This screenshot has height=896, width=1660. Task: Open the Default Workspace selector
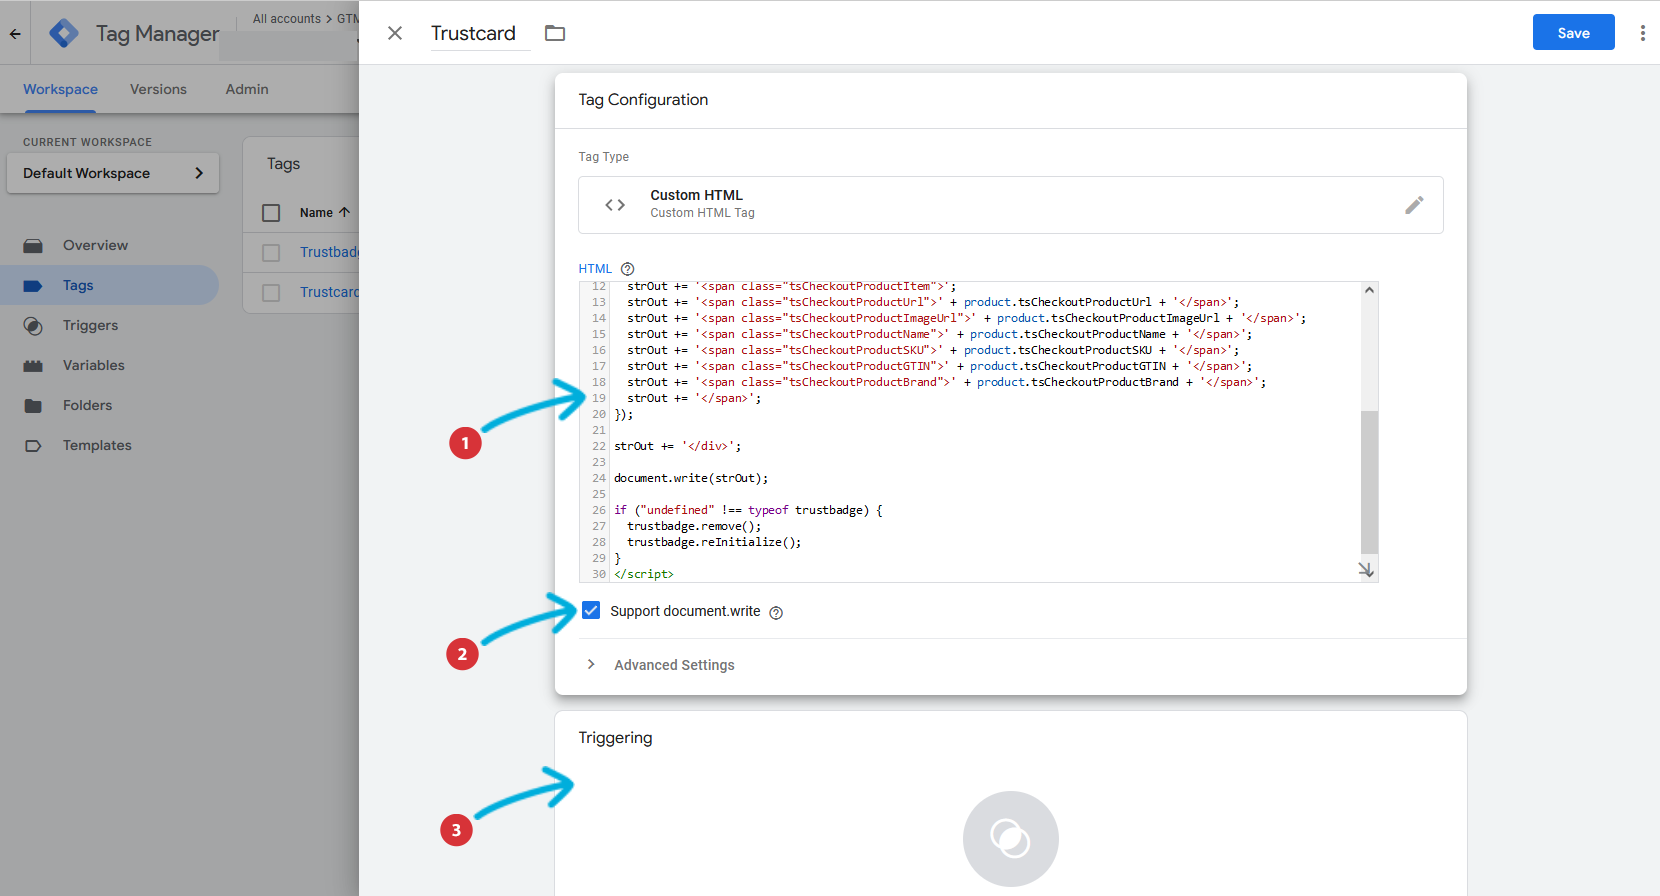[113, 173]
